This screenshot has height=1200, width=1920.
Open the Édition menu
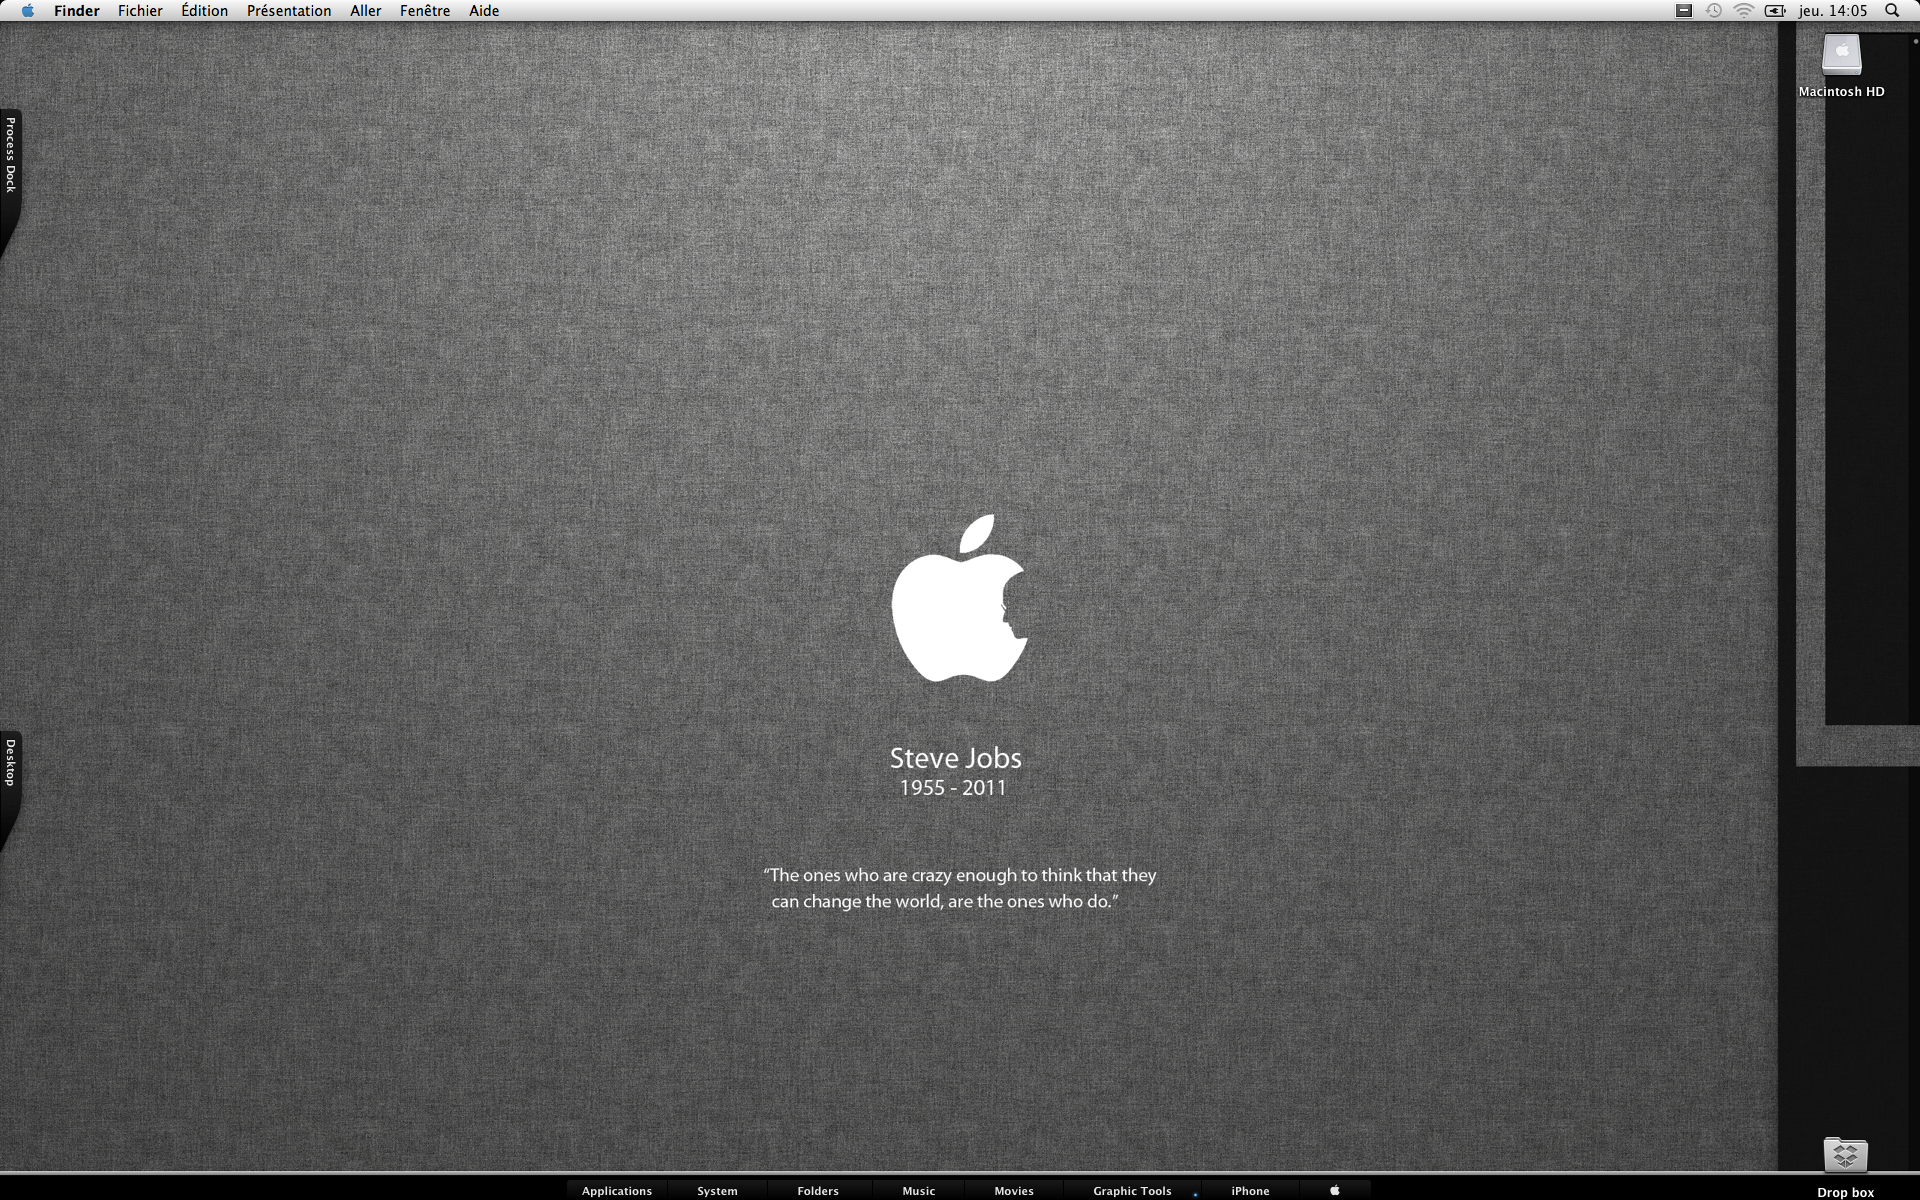point(205,11)
